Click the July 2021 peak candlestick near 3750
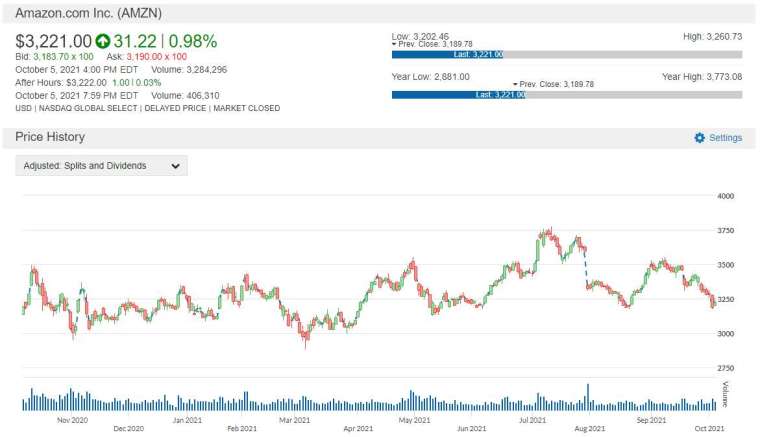 pos(551,235)
